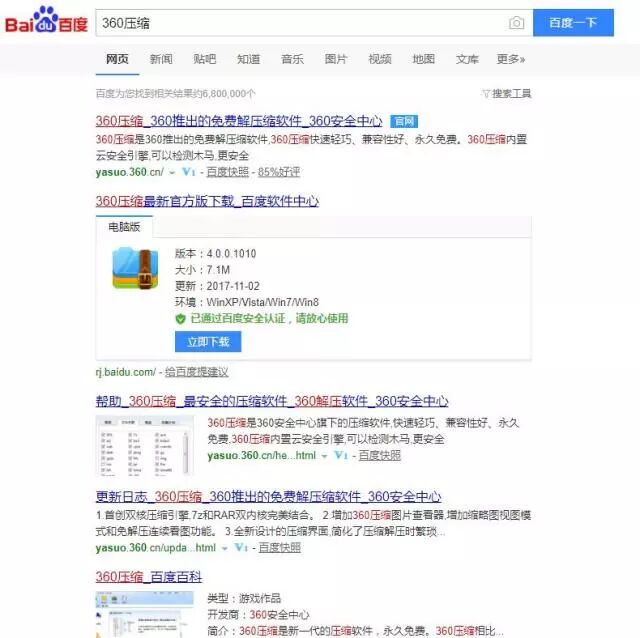640x638 pixels.
Task: Switch to the 视频 tab
Action: tap(380, 60)
